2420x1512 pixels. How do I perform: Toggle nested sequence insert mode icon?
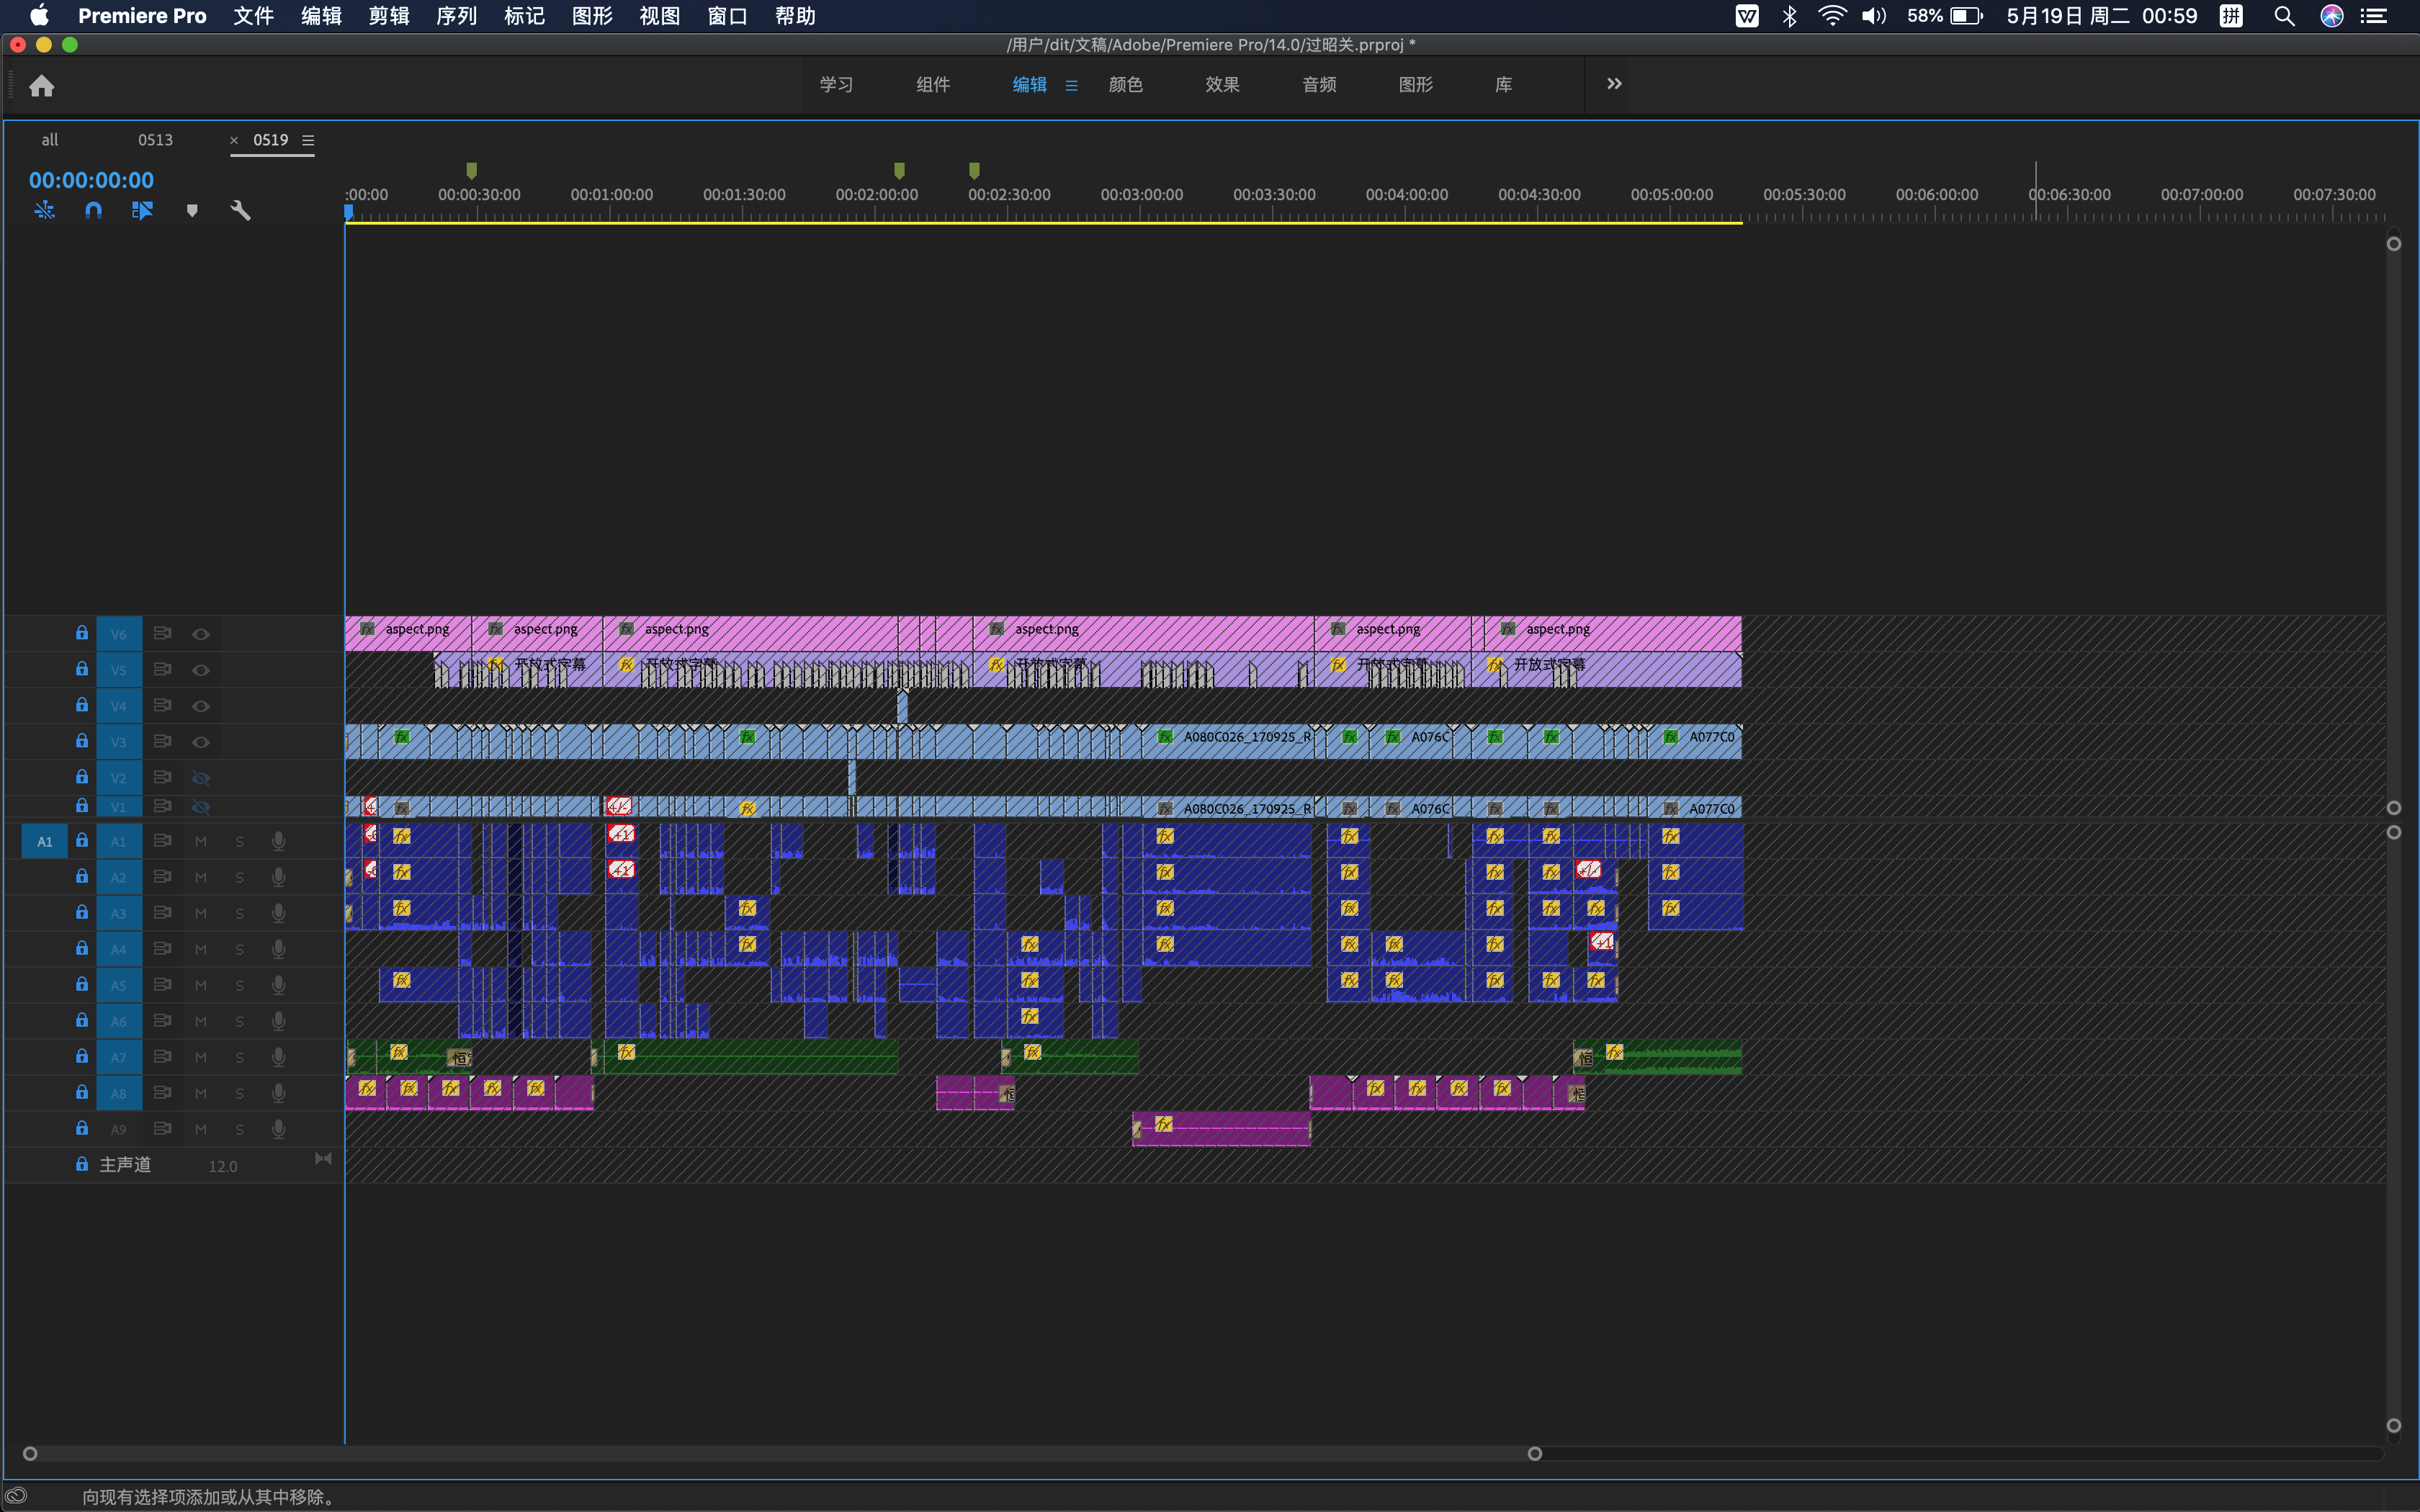click(44, 210)
